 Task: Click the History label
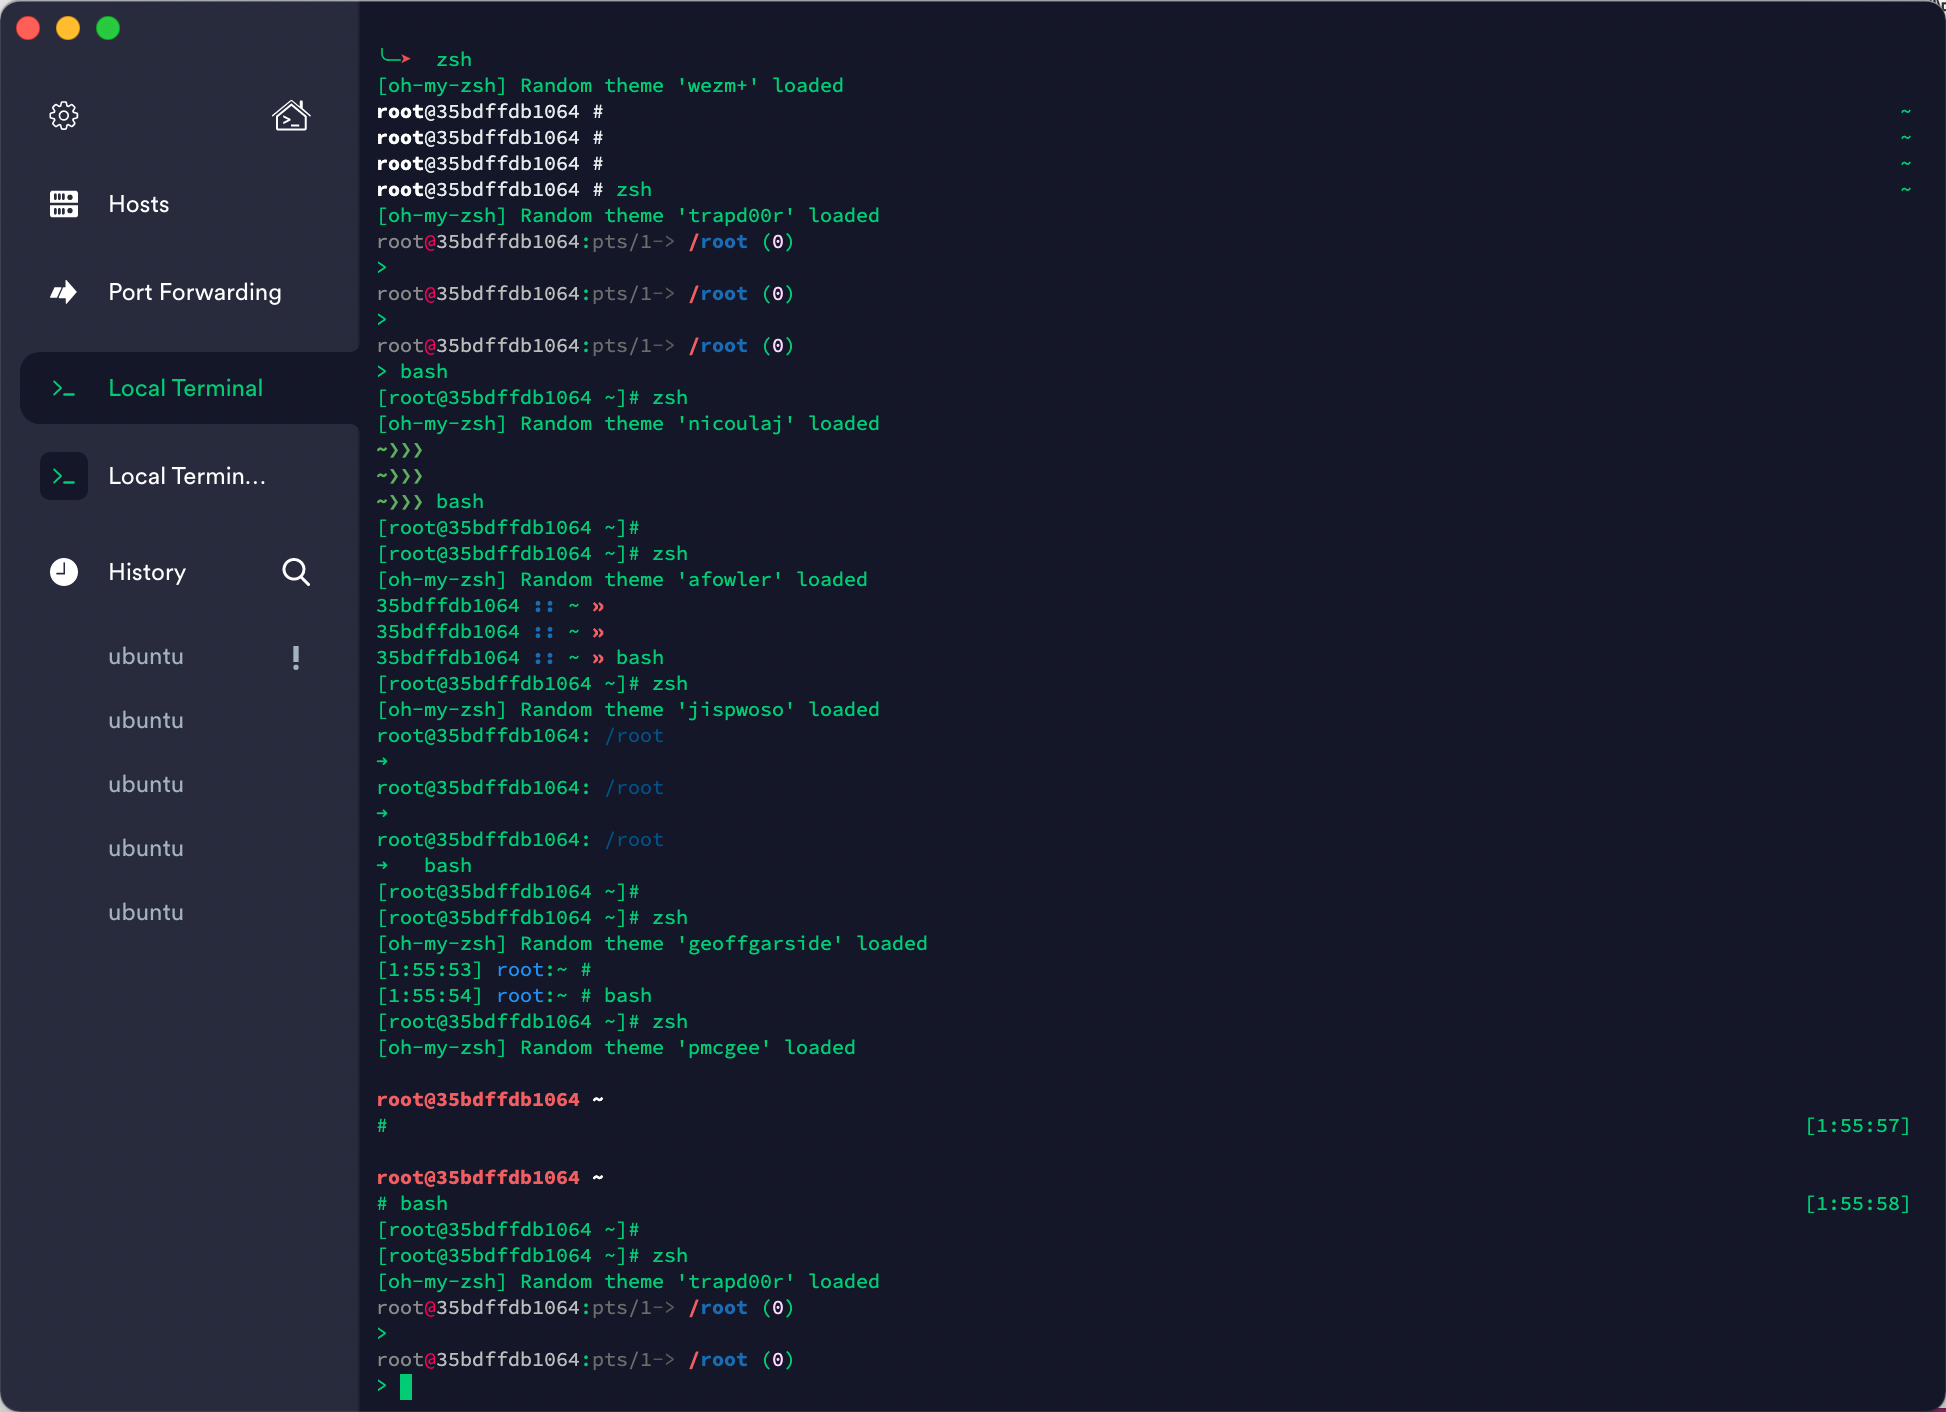146,572
